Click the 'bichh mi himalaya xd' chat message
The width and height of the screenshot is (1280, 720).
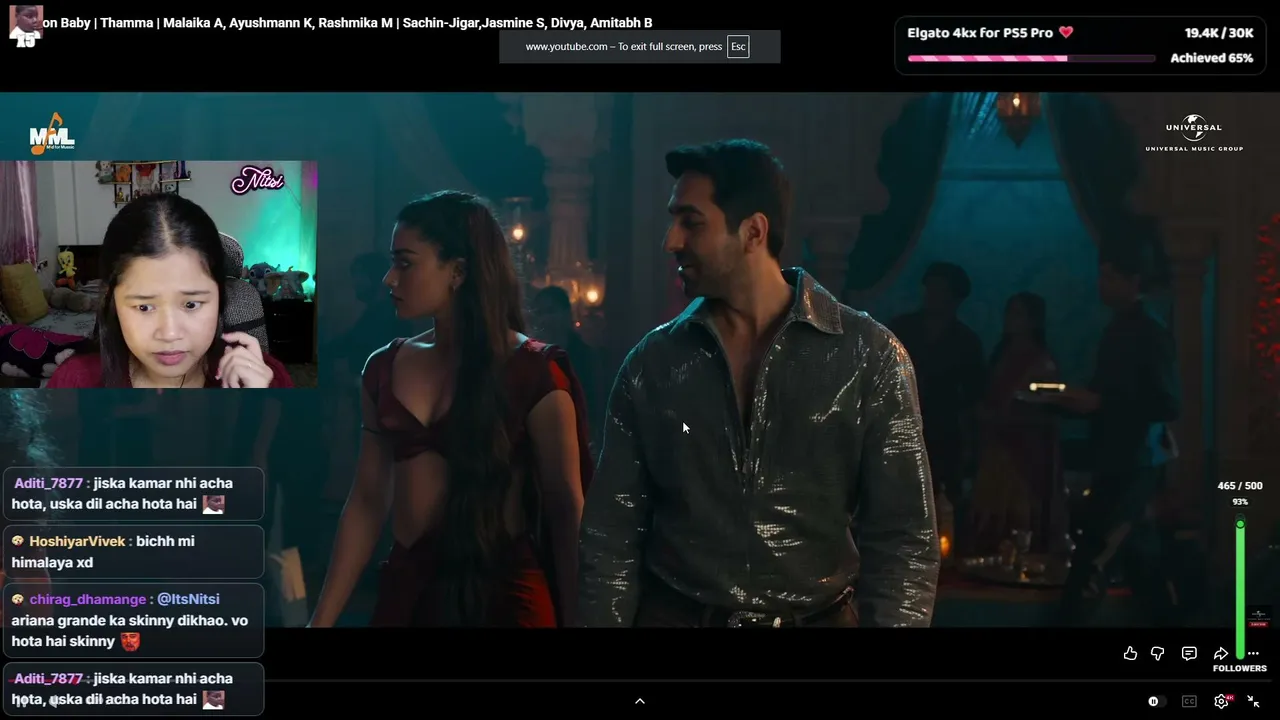click(x=103, y=552)
